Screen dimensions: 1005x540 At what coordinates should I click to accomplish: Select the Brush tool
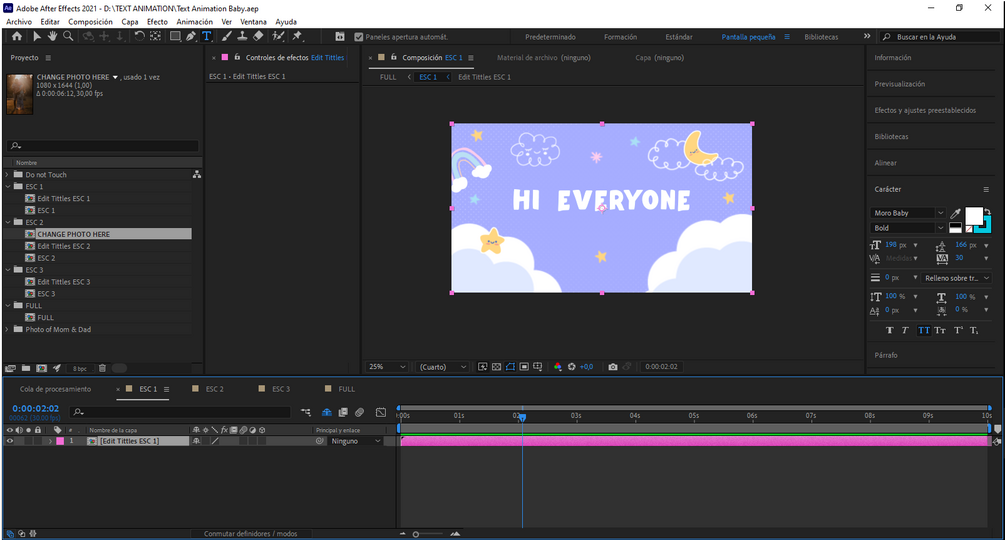[226, 37]
